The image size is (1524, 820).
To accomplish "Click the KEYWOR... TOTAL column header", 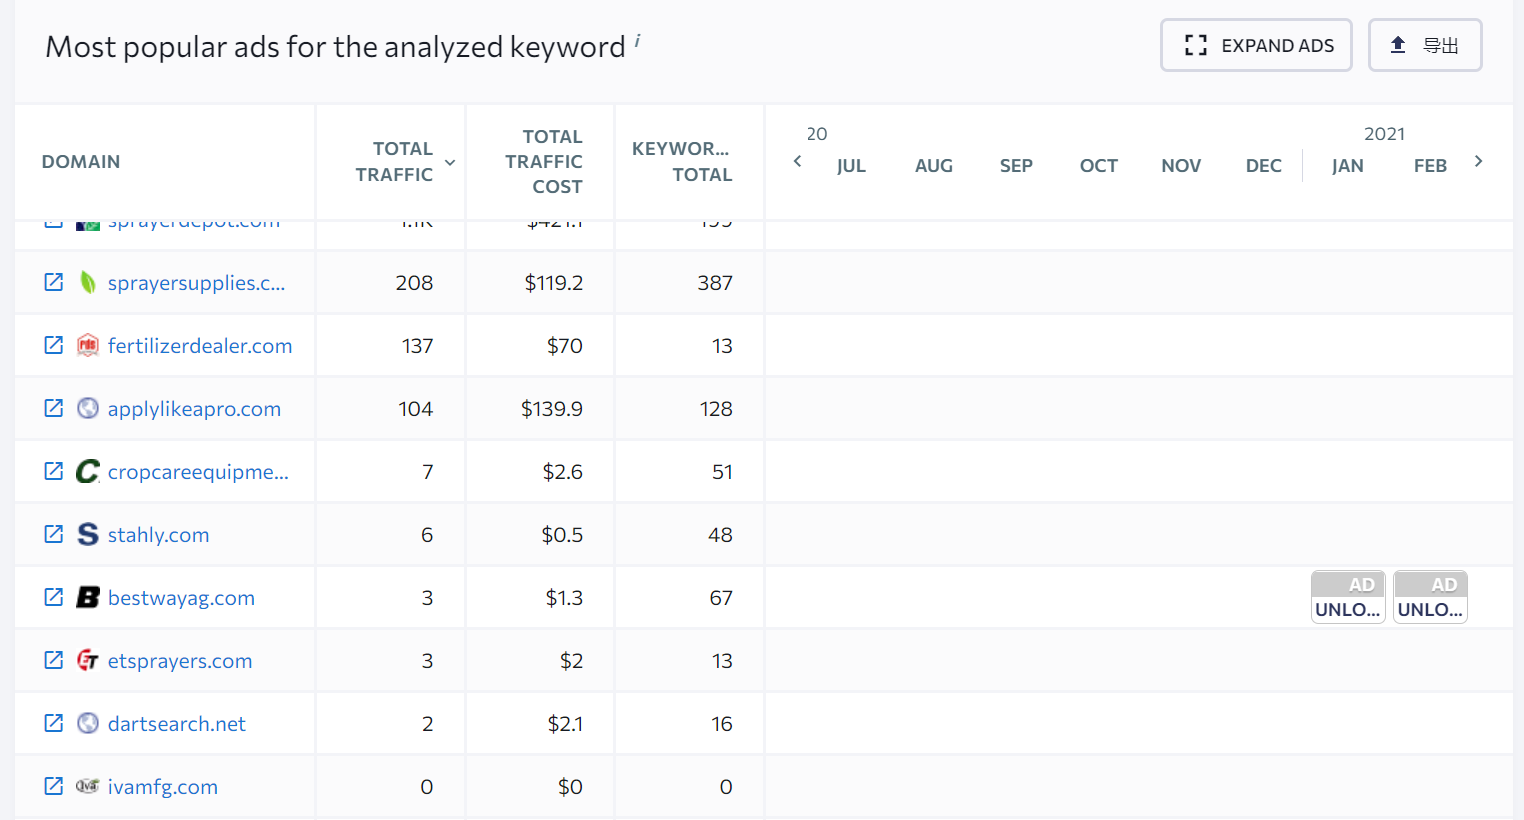I will pyautogui.click(x=682, y=161).
